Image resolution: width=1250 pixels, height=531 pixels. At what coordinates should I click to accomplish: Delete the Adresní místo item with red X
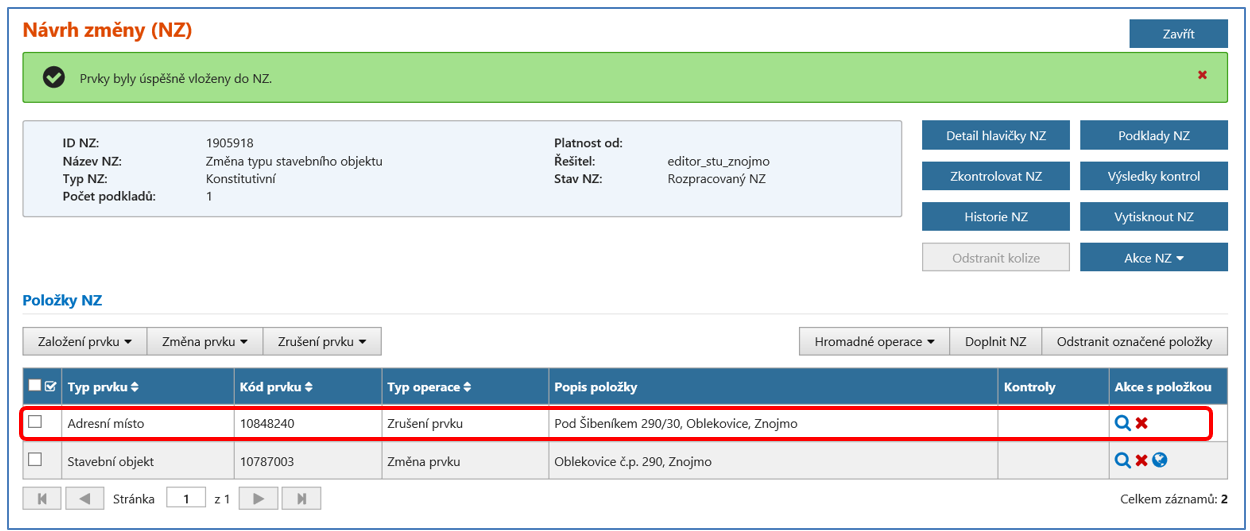pos(1141,423)
